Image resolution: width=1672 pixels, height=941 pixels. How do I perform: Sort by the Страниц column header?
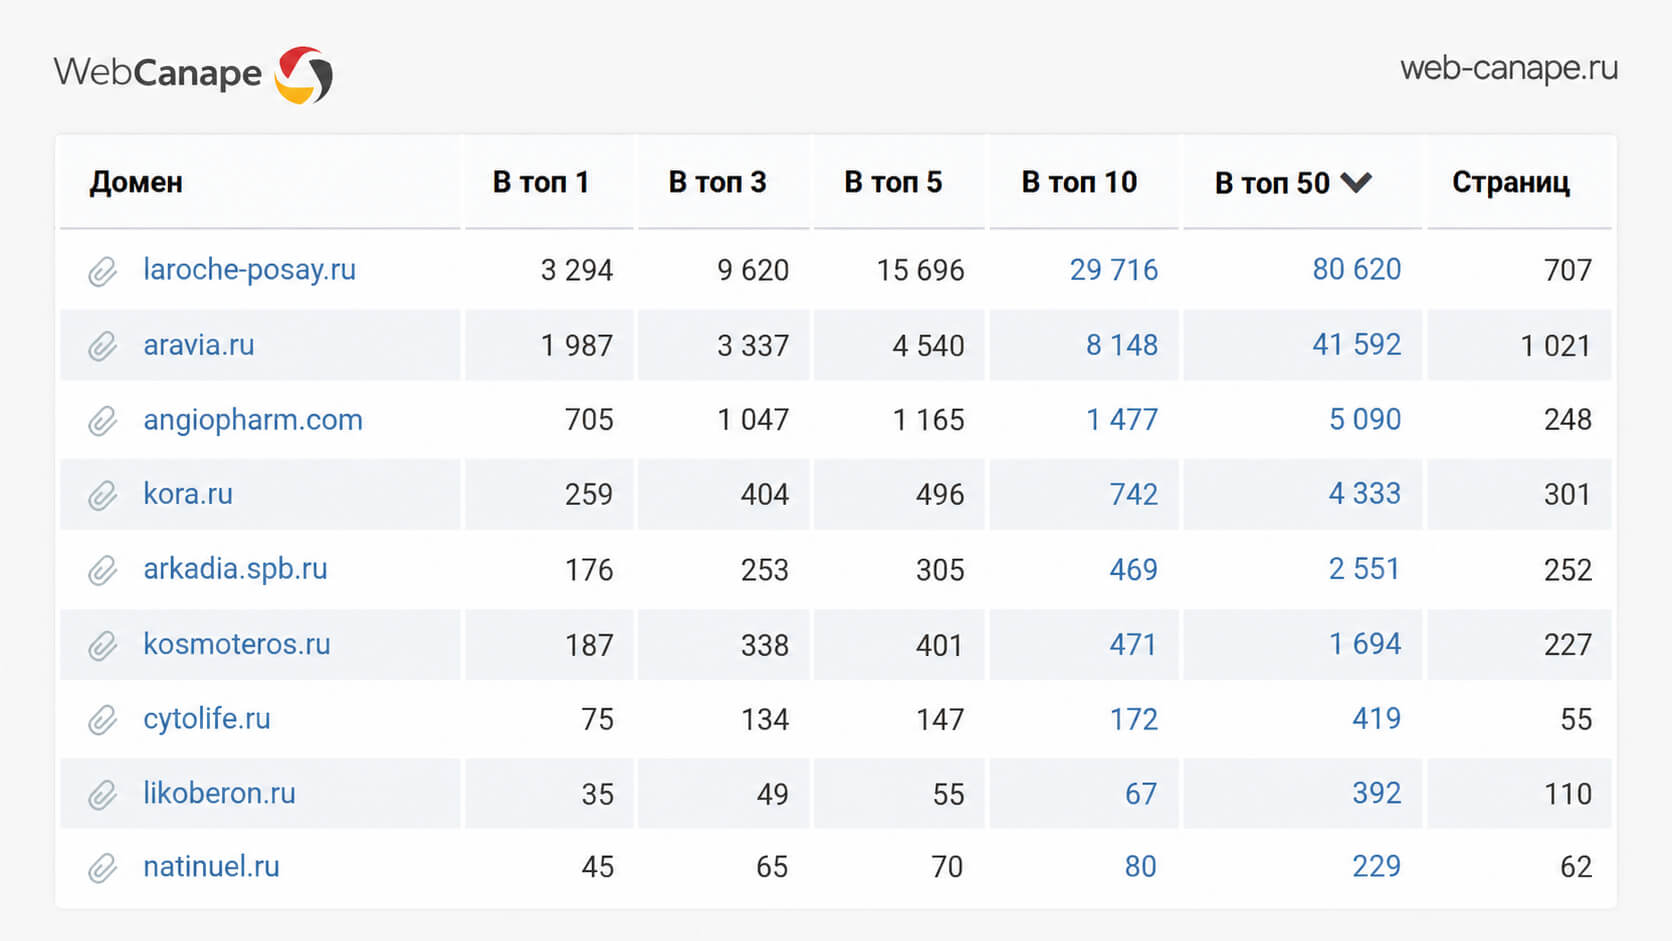1511,182
